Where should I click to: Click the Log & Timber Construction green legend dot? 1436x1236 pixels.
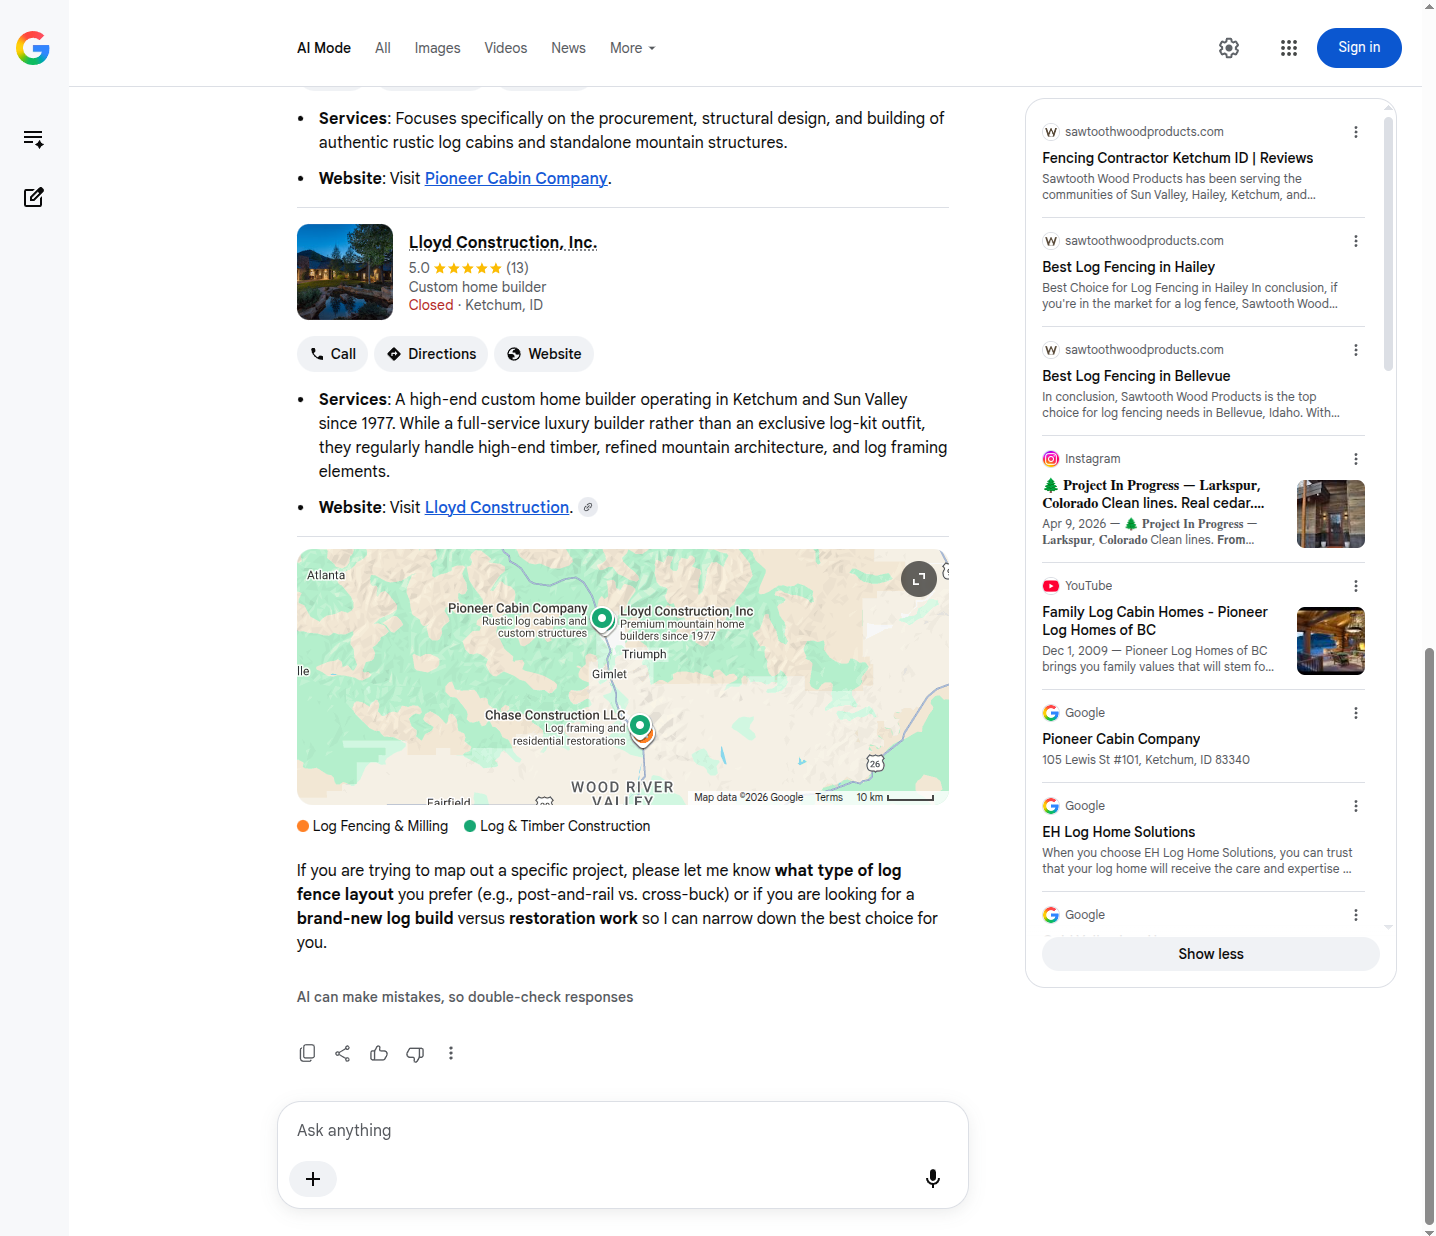click(470, 826)
